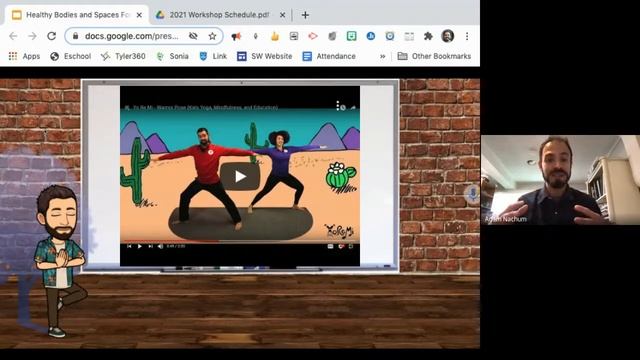Close the 2021 Workshop Schedule.pdf tab
The image size is (640, 360).
(282, 15)
